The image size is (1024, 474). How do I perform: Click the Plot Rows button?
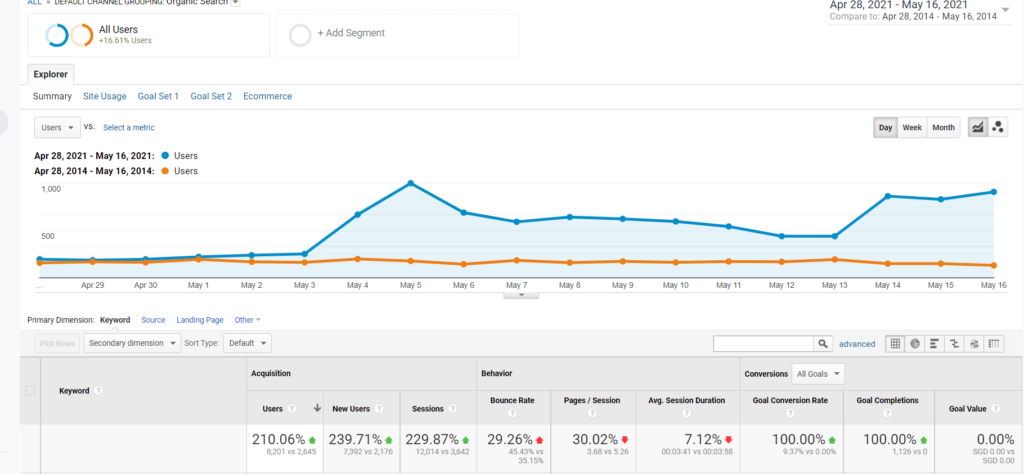(x=57, y=343)
